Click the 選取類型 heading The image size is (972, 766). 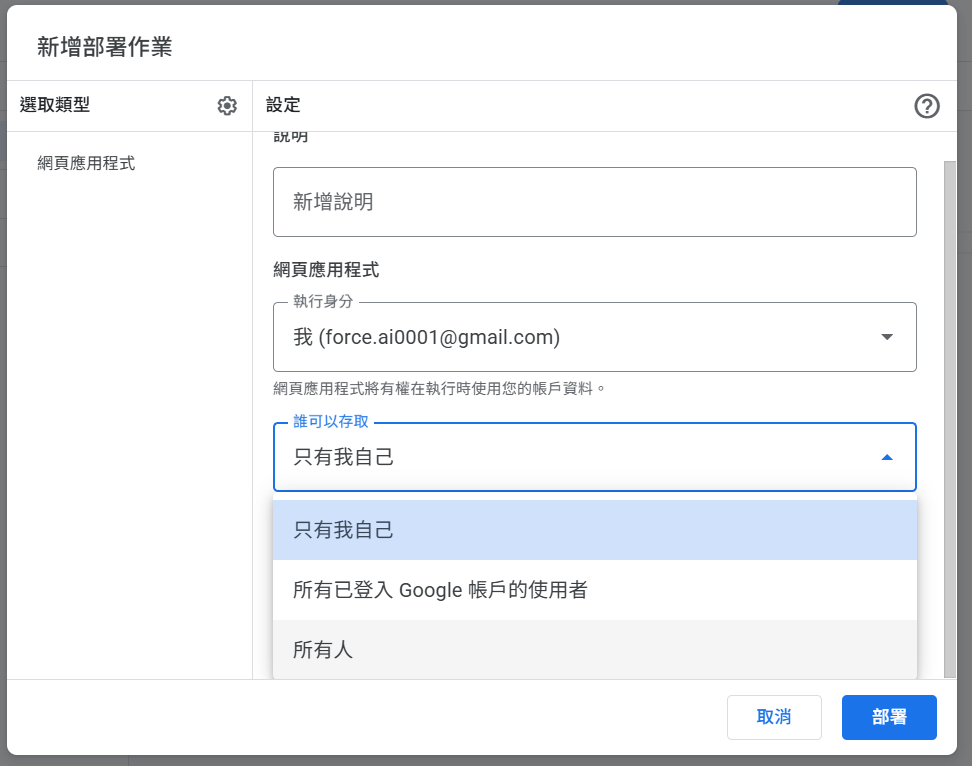pos(55,105)
